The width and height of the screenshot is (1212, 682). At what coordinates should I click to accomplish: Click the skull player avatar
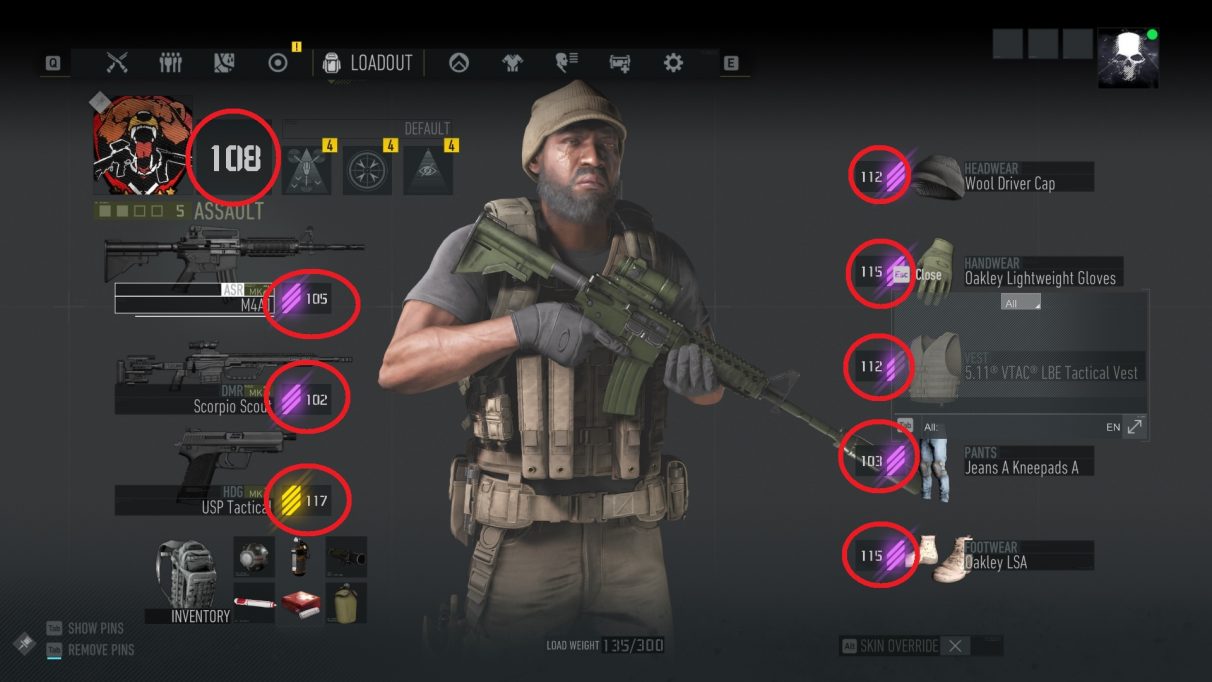[x=1128, y=58]
